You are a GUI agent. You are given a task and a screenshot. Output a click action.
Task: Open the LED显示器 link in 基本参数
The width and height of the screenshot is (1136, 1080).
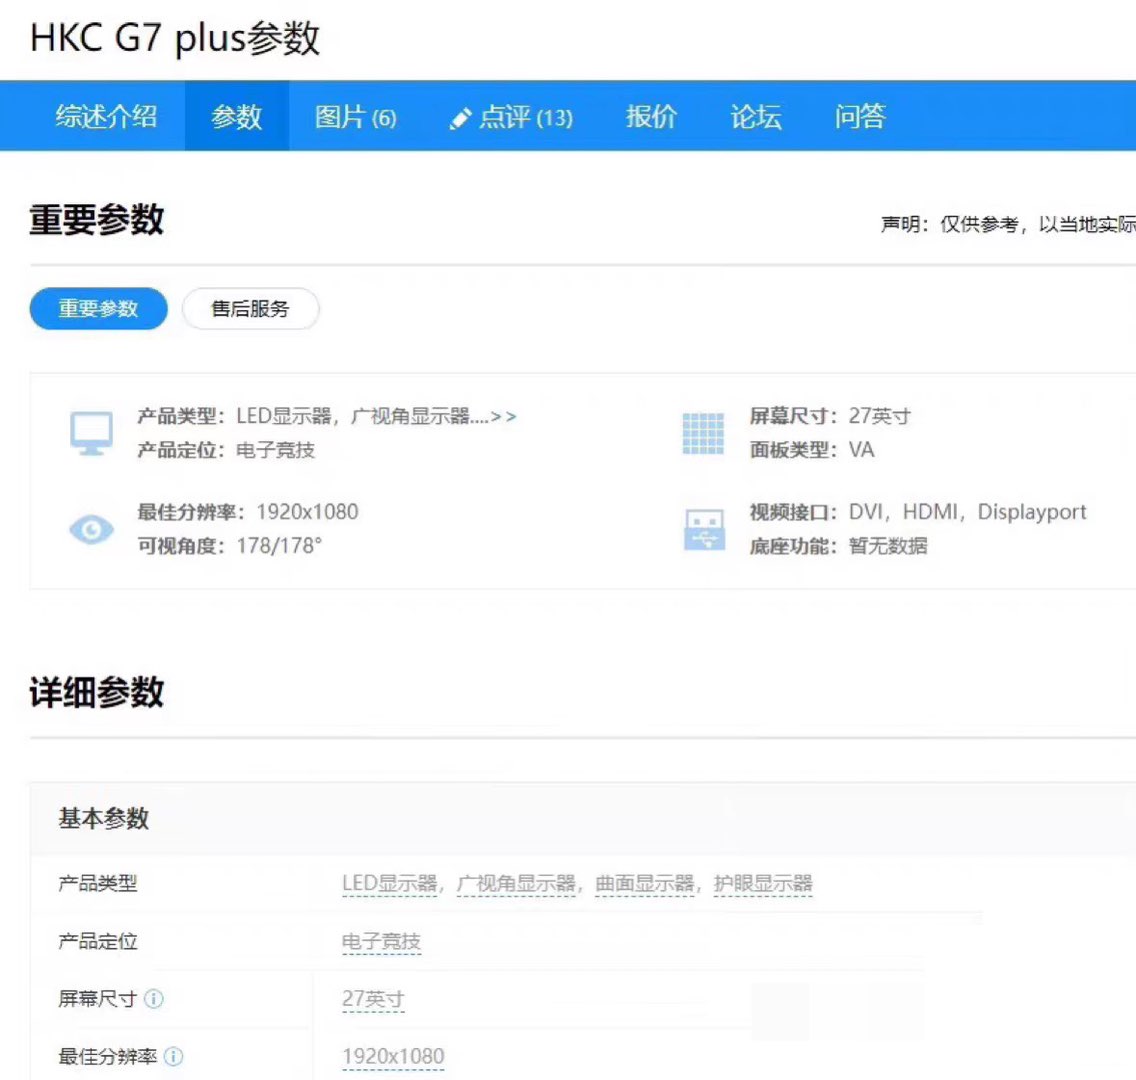pos(390,884)
